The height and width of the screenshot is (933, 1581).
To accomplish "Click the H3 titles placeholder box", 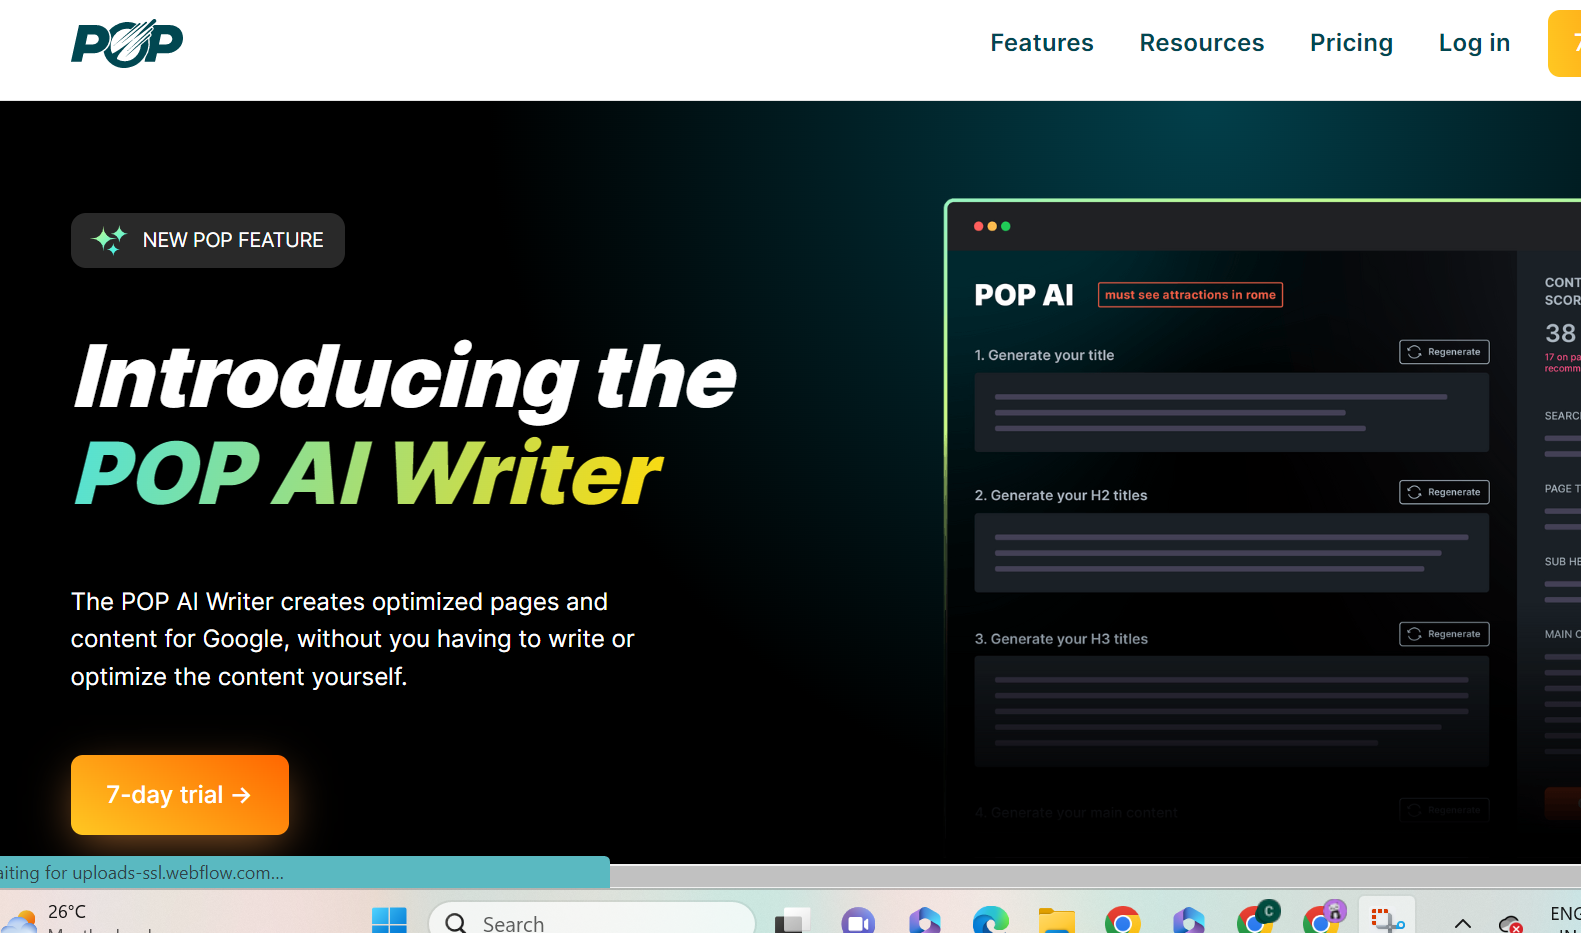I will 1232,711.
